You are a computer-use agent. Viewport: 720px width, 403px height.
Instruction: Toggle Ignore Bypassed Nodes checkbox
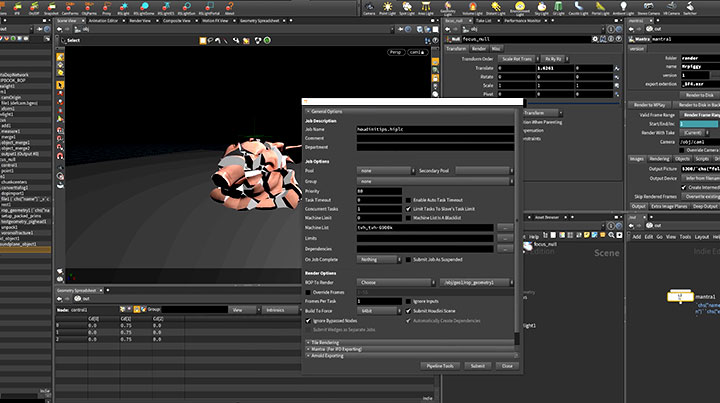click(310, 319)
